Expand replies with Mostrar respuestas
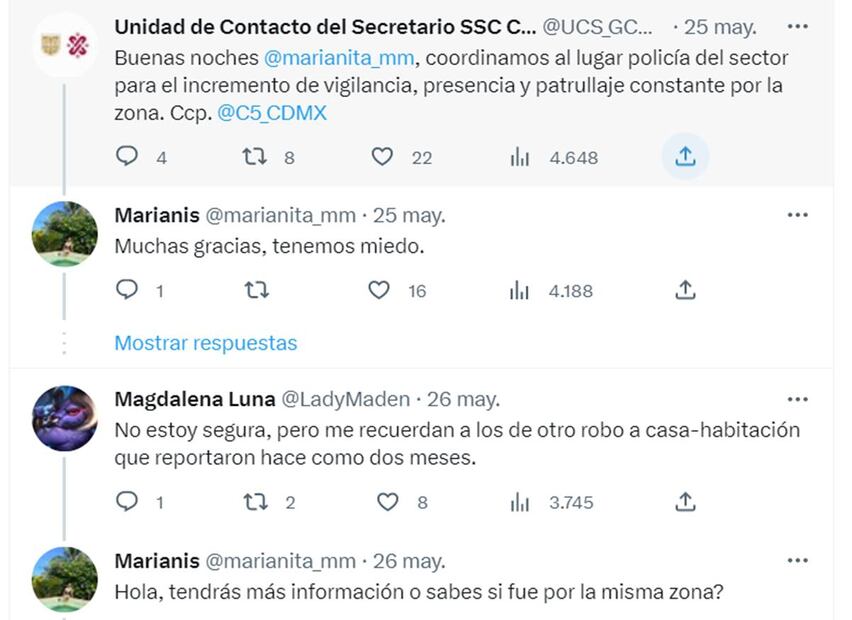Viewport: 852px width, 620px height. [x=205, y=343]
